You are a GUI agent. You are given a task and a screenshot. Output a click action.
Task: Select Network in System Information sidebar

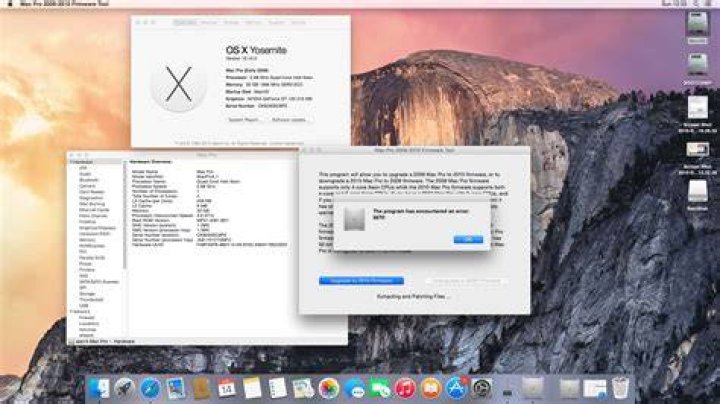click(82, 312)
